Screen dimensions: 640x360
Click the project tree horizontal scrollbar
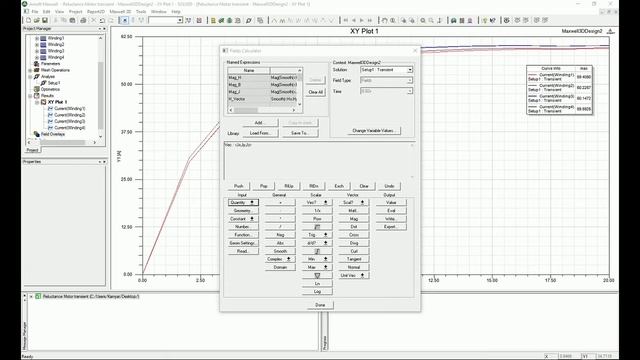tap(61, 142)
